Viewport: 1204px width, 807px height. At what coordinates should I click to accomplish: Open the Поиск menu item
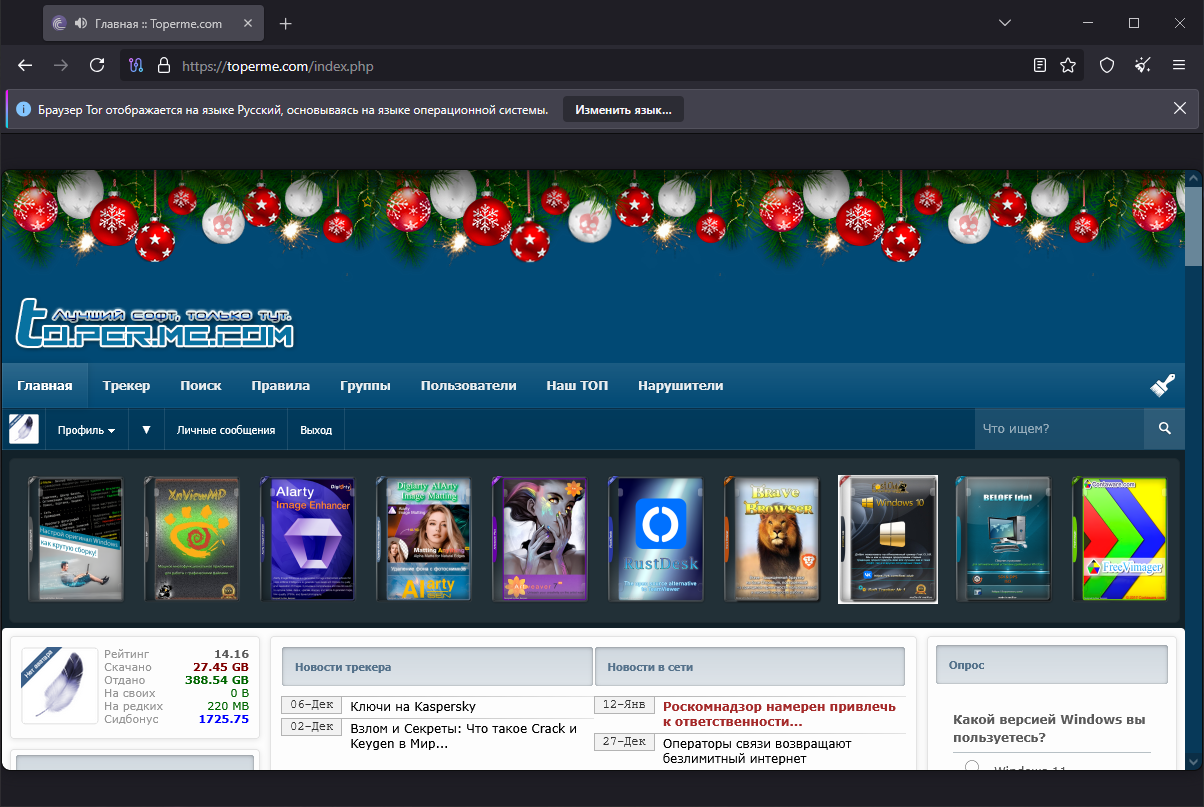pos(201,385)
